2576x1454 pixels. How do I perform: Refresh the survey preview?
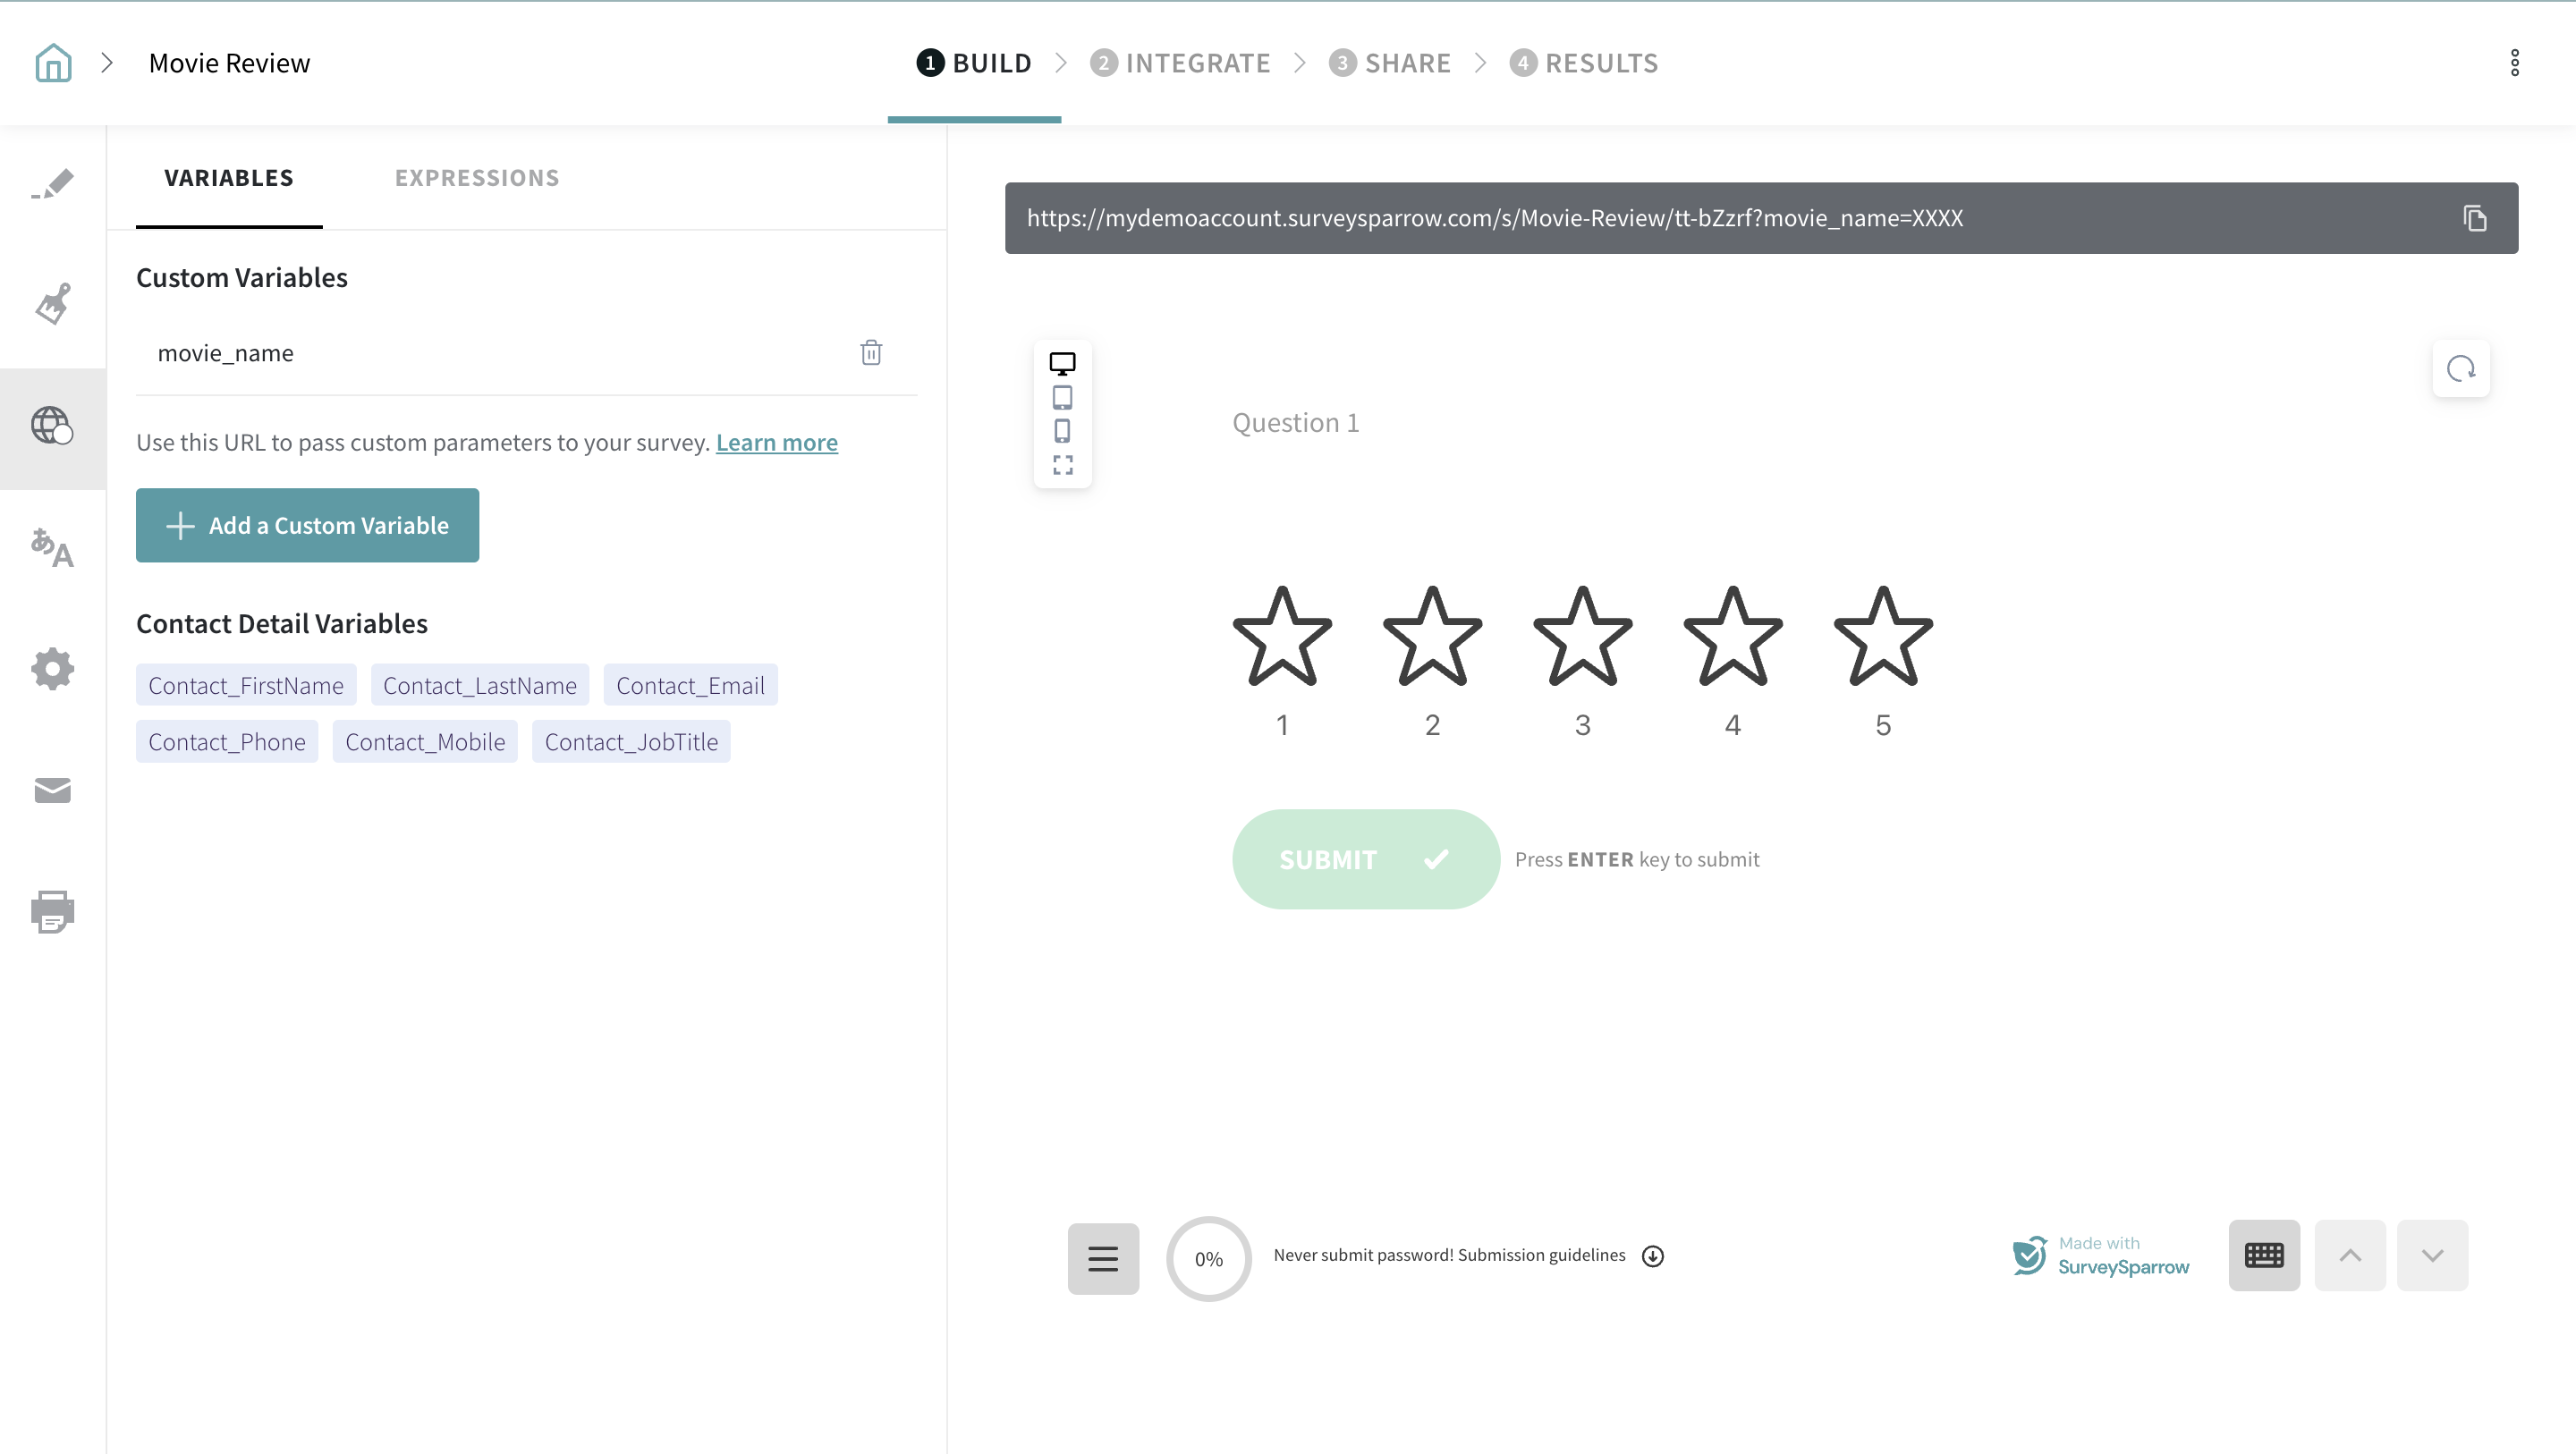[x=2461, y=369]
